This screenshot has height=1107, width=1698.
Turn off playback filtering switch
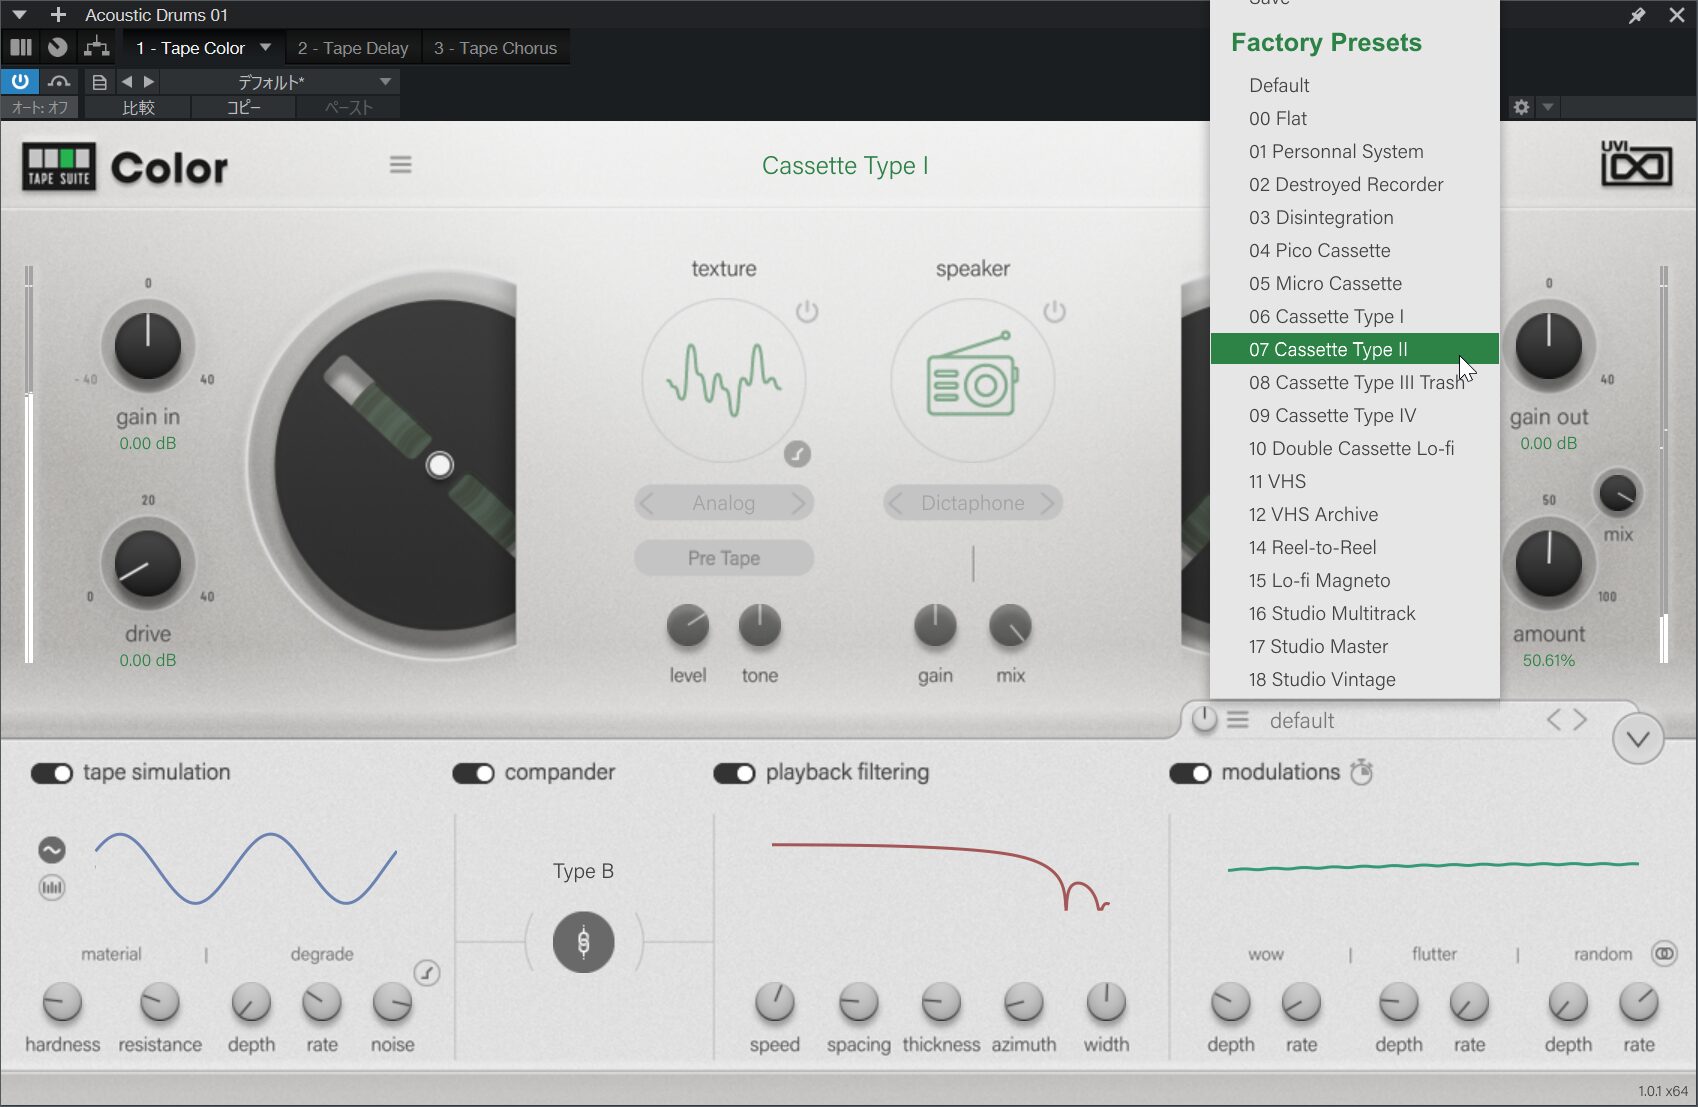pyautogui.click(x=734, y=773)
